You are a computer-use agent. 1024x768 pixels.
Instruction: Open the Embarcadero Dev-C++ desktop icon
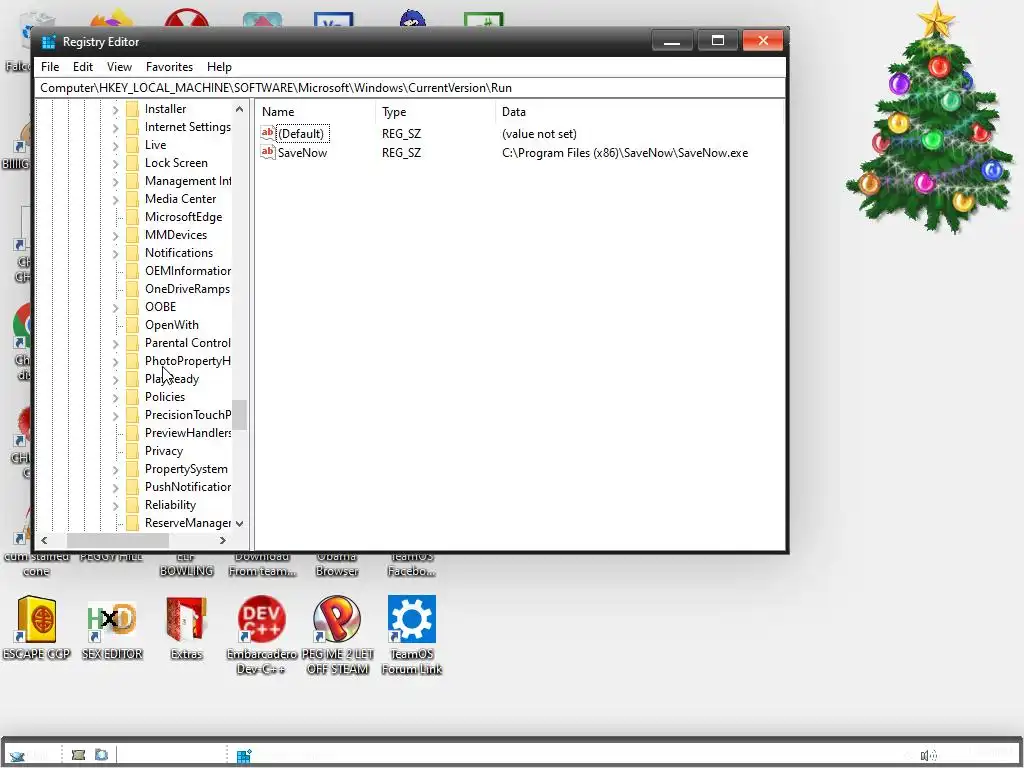[261, 635]
